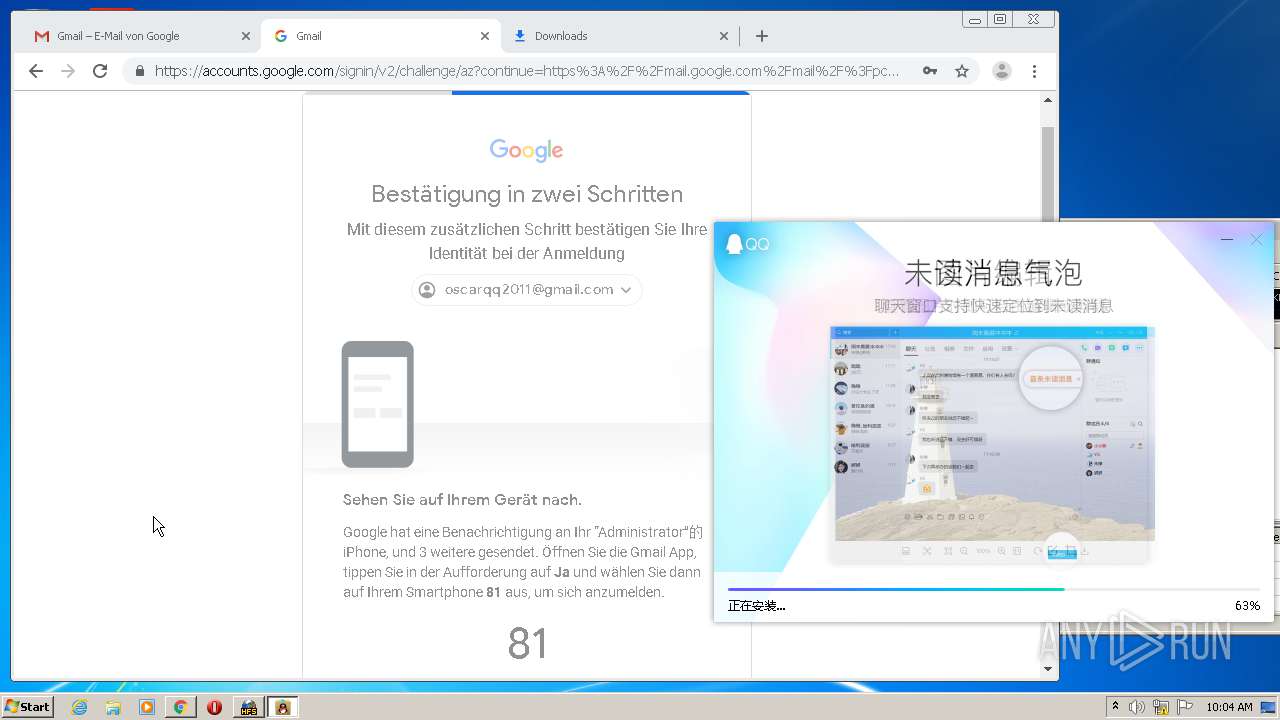Reload the Google sign-in page
The width and height of the screenshot is (1280, 720).
coord(100,71)
